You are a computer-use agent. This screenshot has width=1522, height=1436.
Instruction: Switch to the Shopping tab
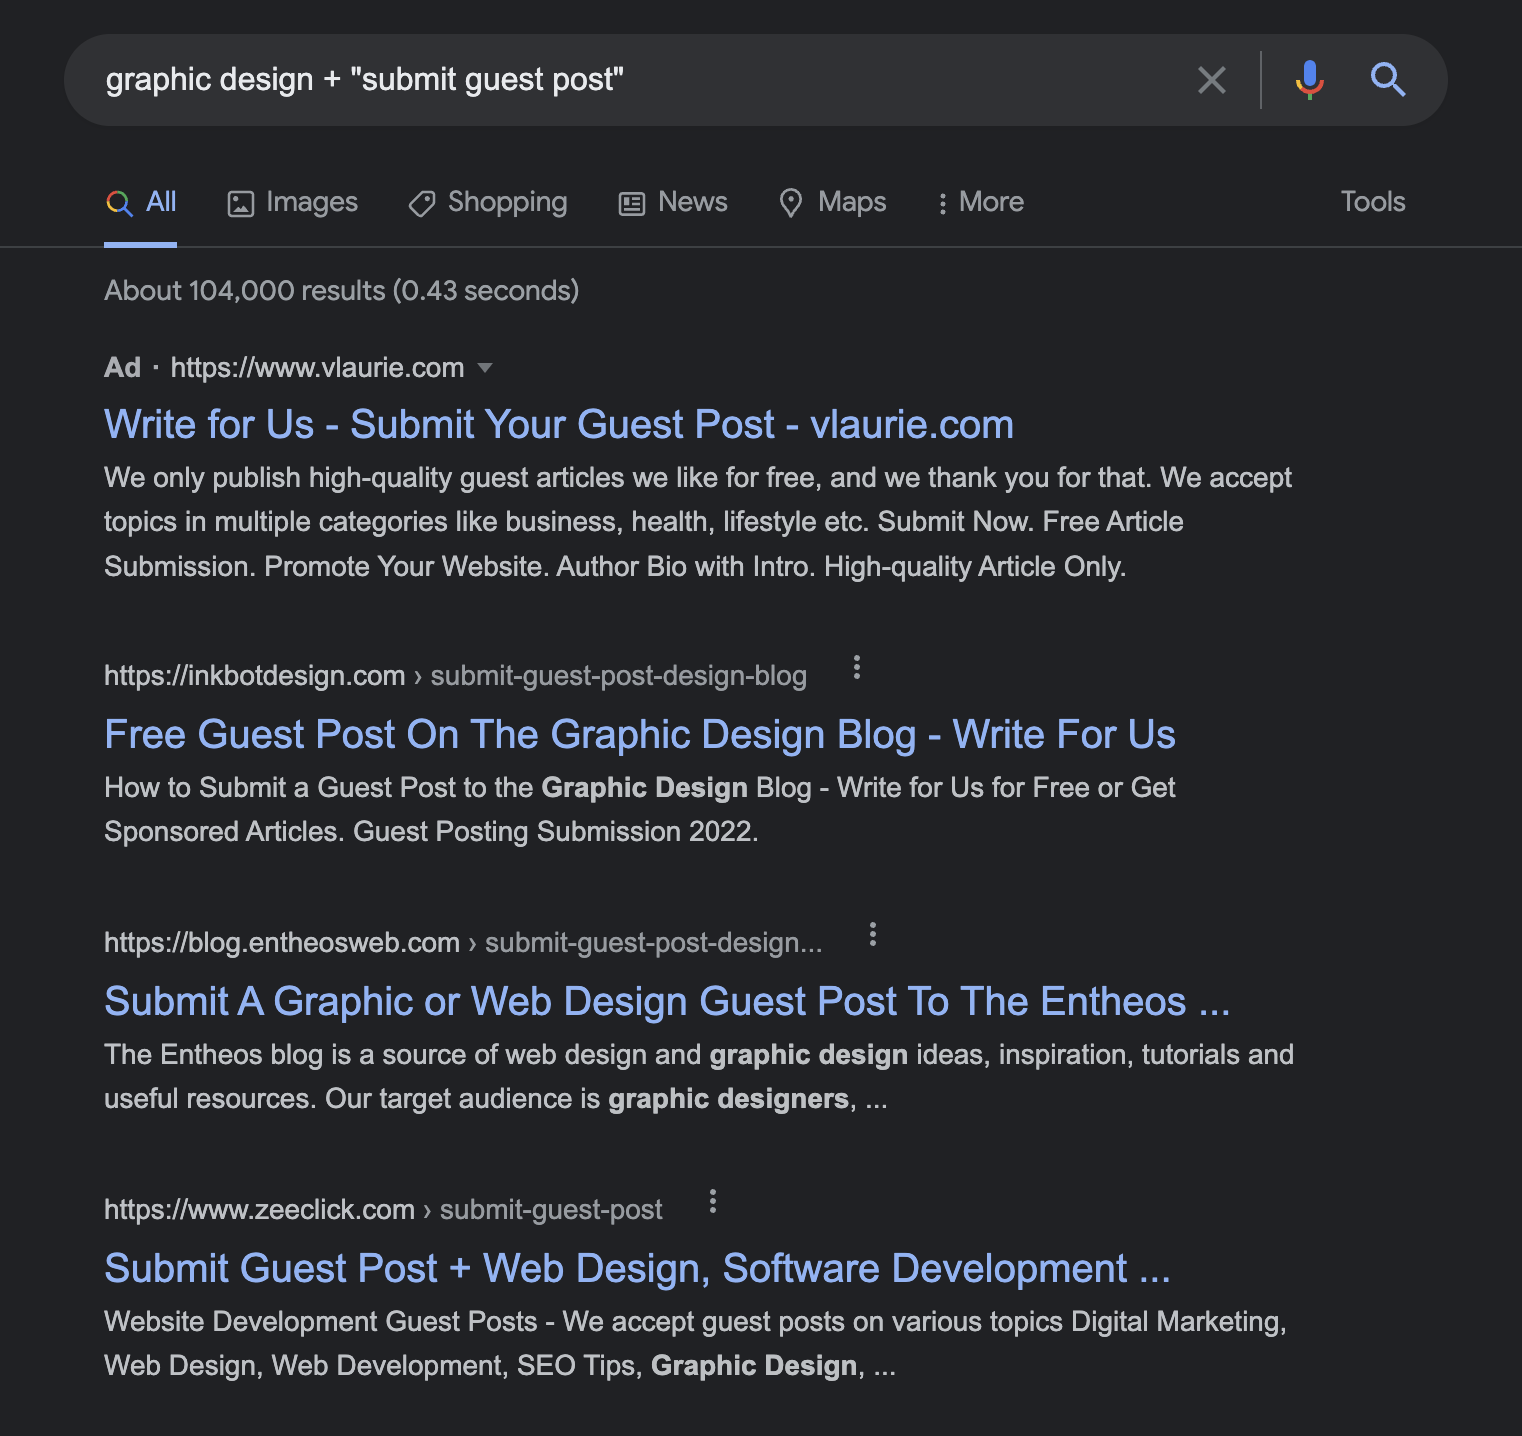coord(488,202)
